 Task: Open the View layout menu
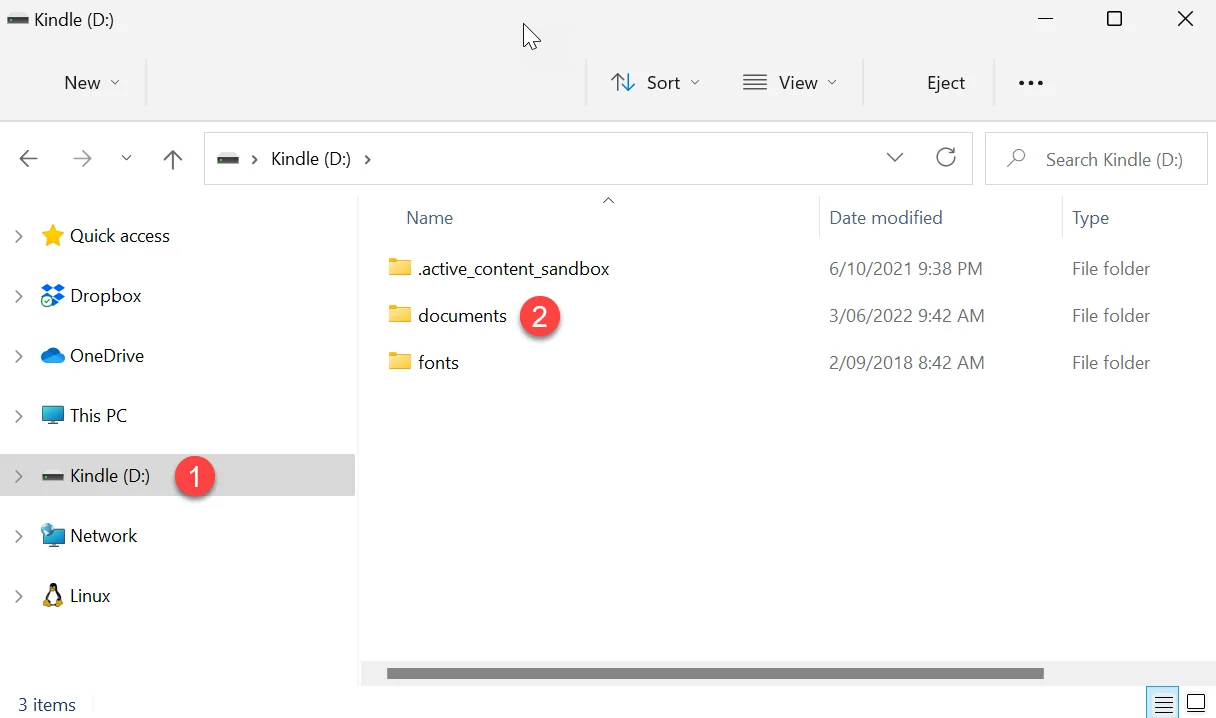790,83
